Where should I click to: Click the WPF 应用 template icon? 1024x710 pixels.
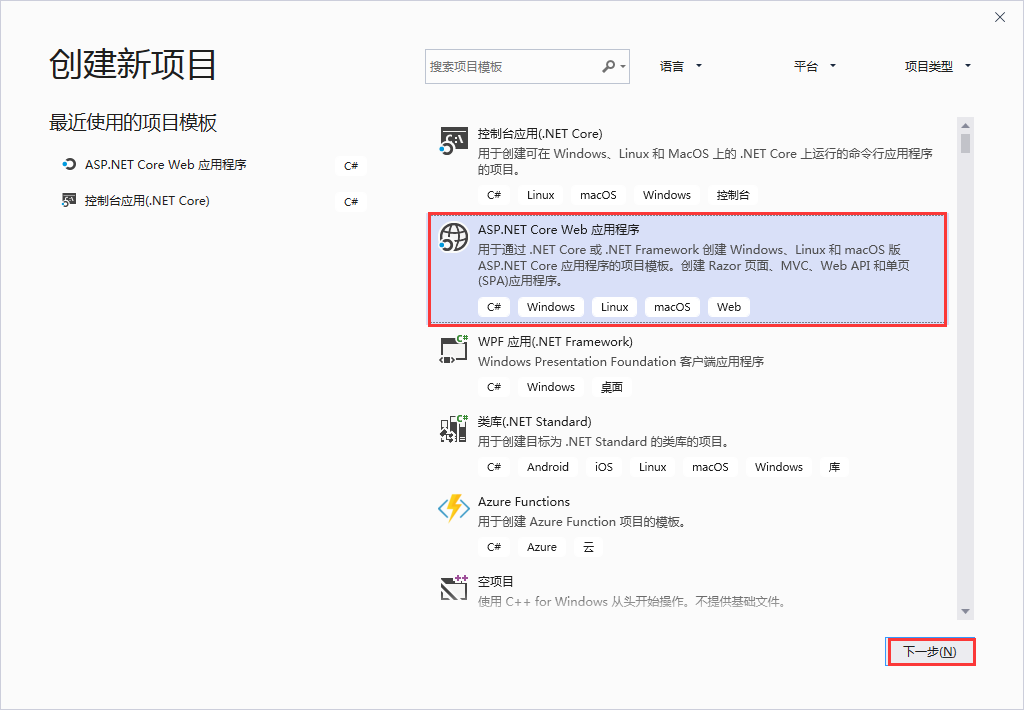pos(454,349)
